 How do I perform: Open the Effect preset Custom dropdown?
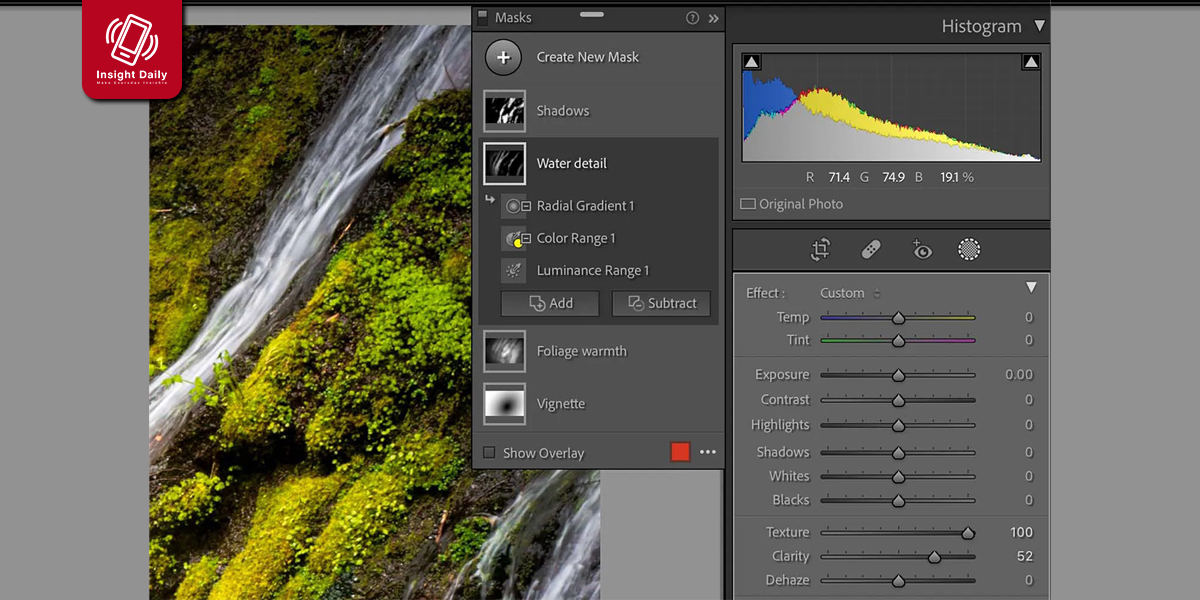click(849, 293)
